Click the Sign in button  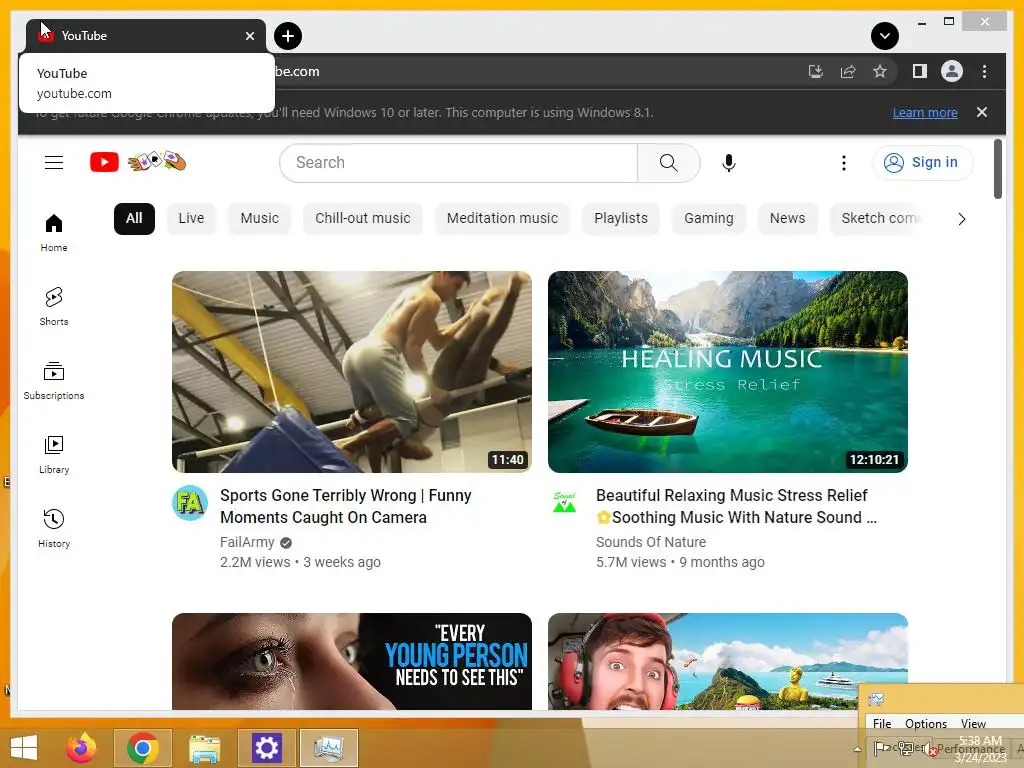tap(922, 163)
